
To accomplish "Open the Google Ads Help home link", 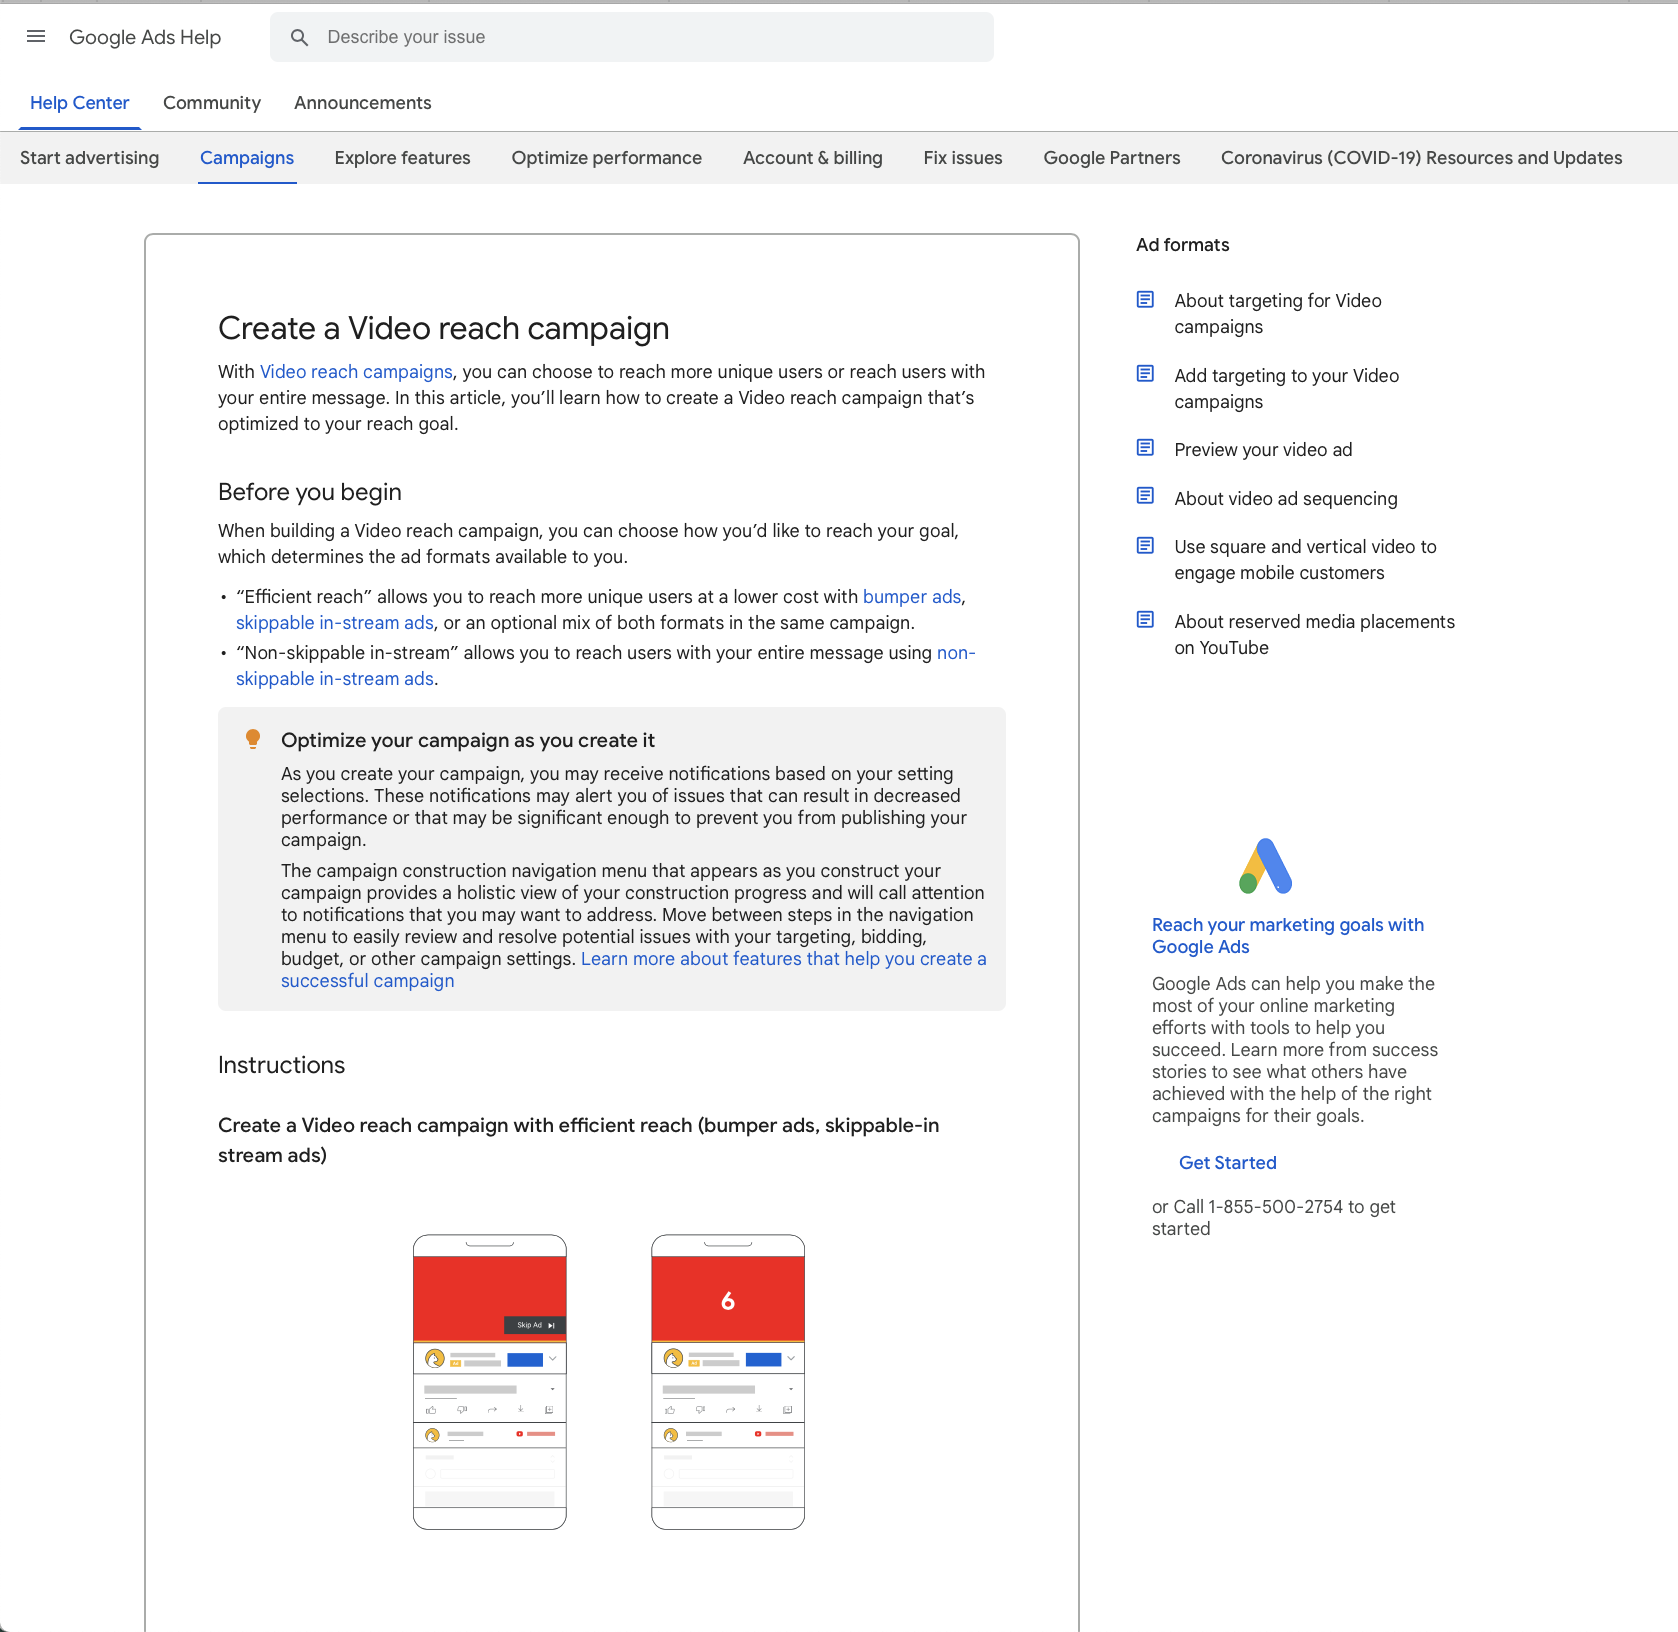I will point(145,37).
